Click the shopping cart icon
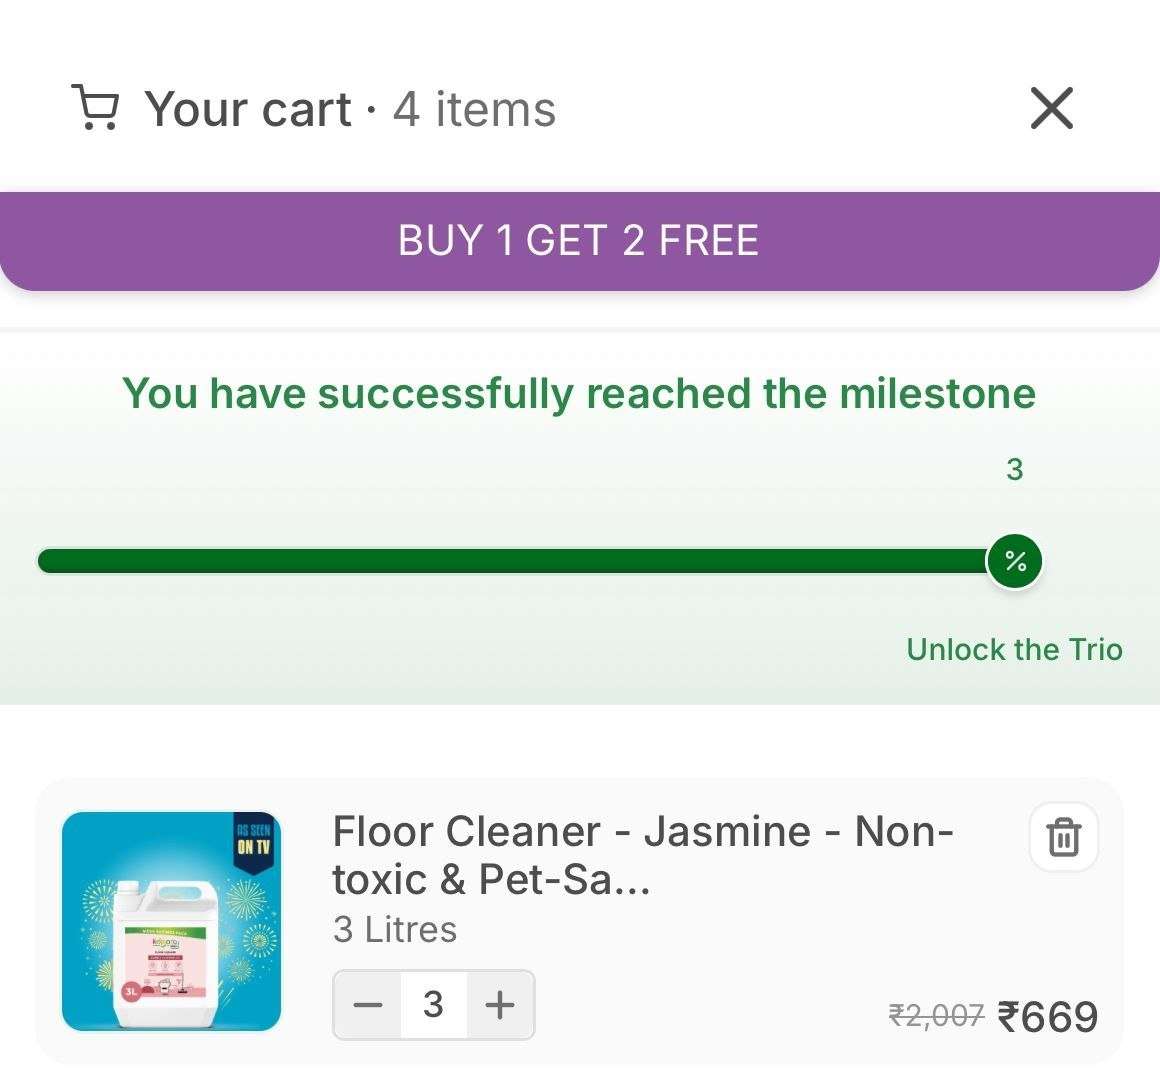 95,108
